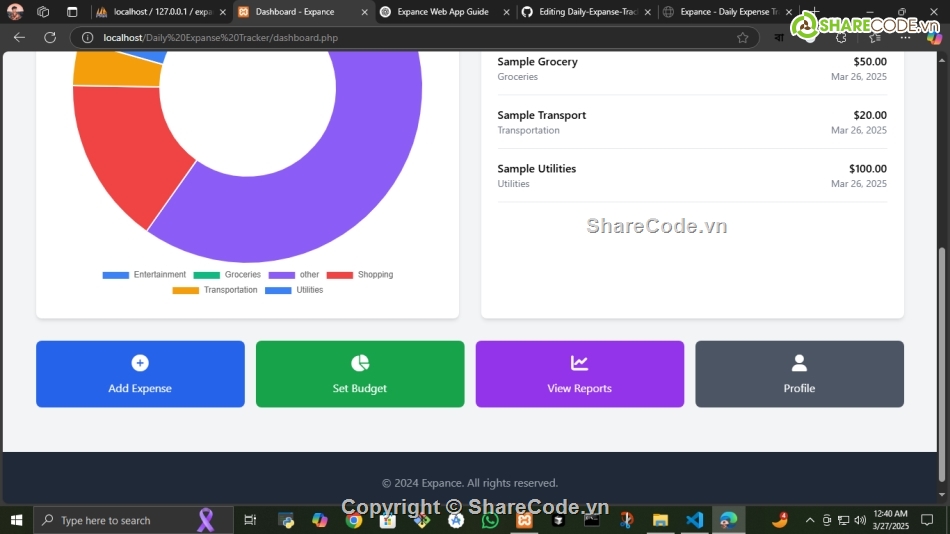
Task: Reload the dashboard page
Action: pyautogui.click(x=50, y=37)
